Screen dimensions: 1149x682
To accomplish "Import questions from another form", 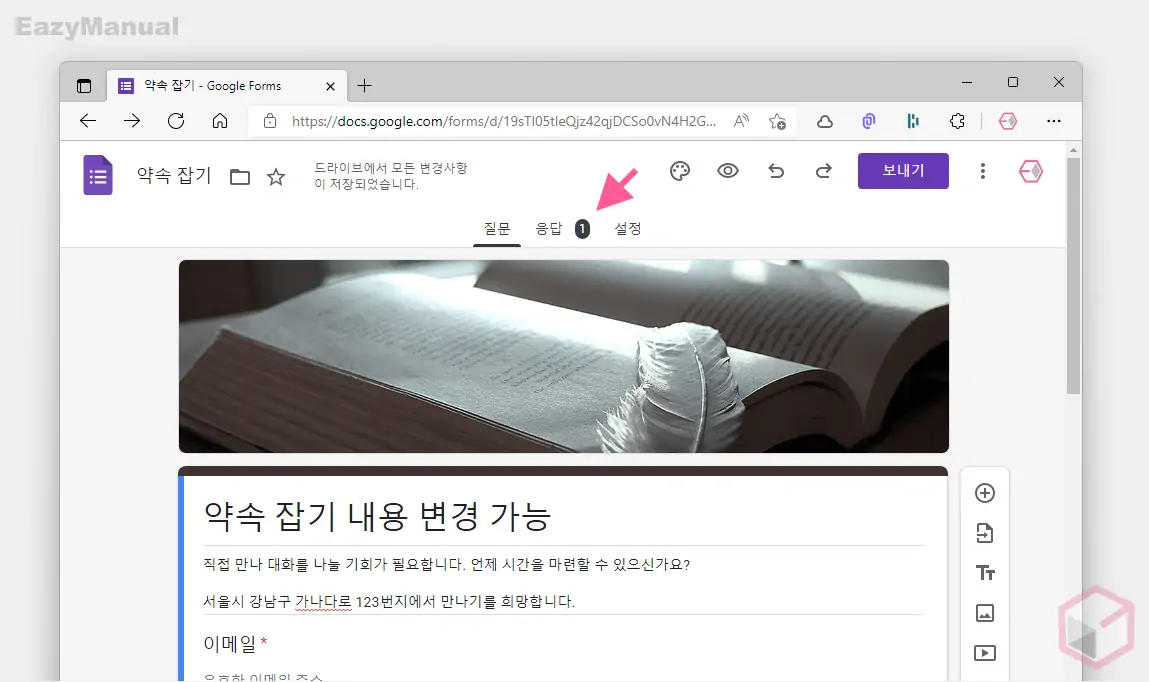I will point(985,533).
